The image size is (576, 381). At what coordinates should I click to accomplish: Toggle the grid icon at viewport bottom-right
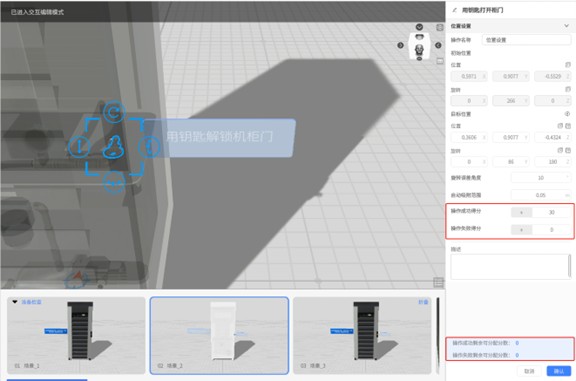point(438,282)
